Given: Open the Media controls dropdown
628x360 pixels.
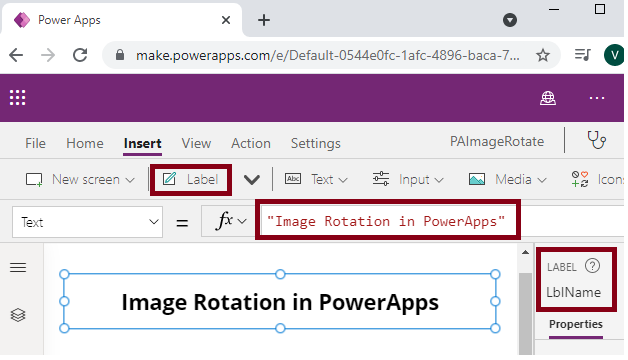Looking at the screenshot, I should [507, 179].
